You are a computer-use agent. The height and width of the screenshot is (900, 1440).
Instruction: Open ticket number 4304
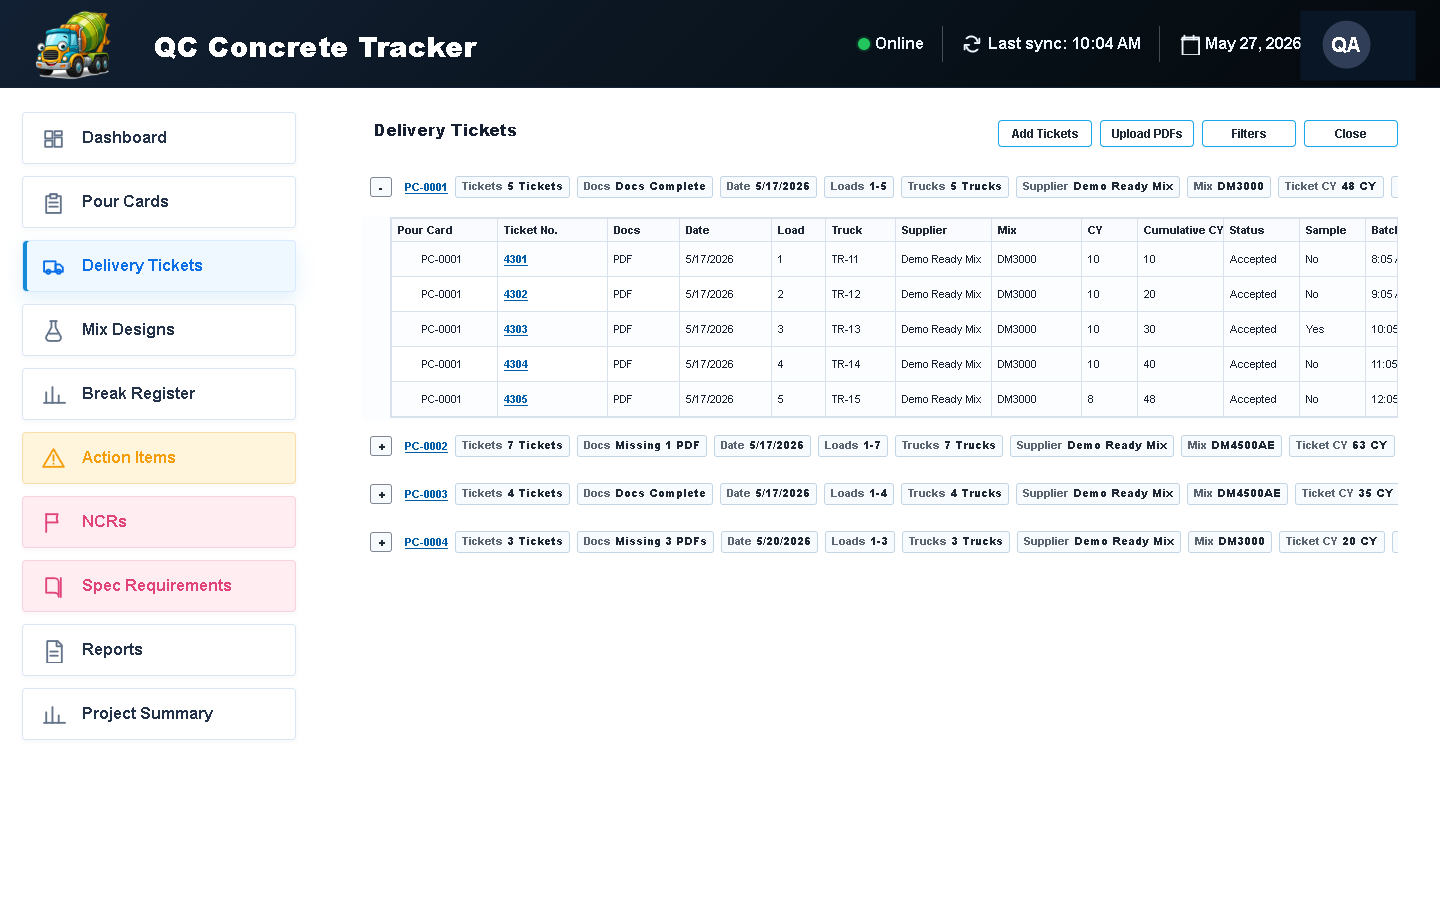click(x=516, y=364)
